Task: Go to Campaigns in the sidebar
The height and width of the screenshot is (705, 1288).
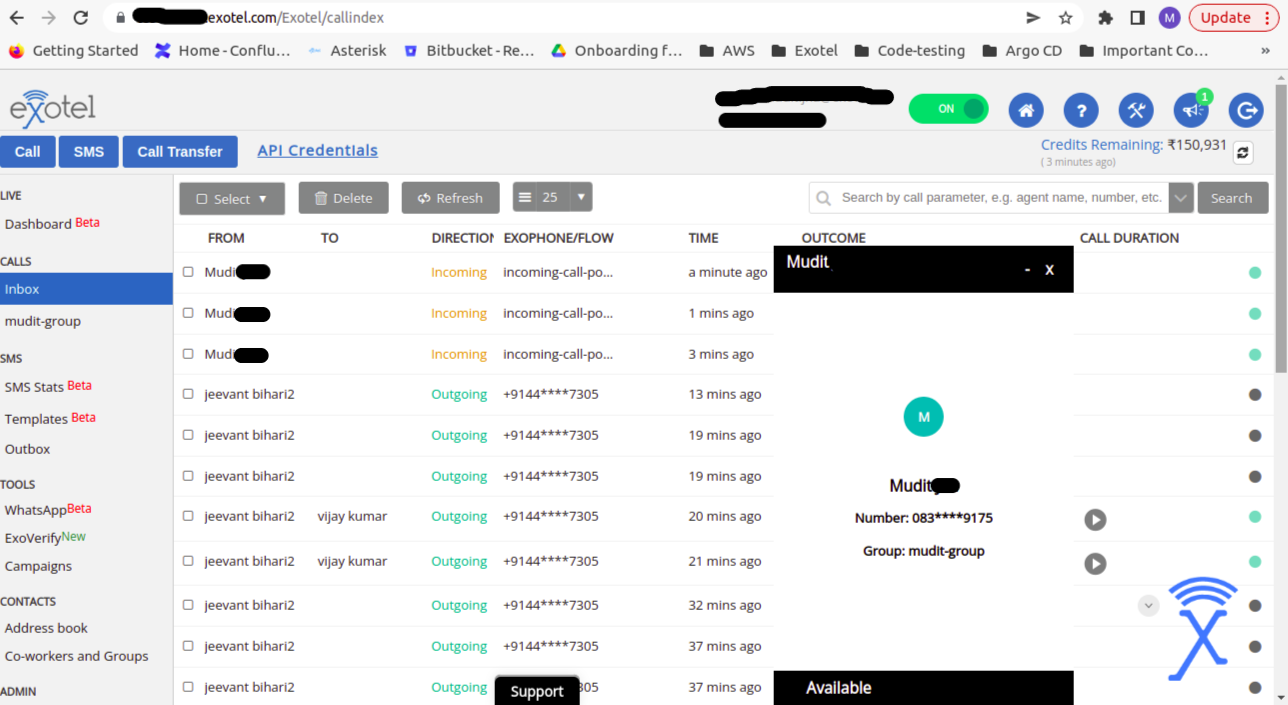Action: [x=38, y=566]
